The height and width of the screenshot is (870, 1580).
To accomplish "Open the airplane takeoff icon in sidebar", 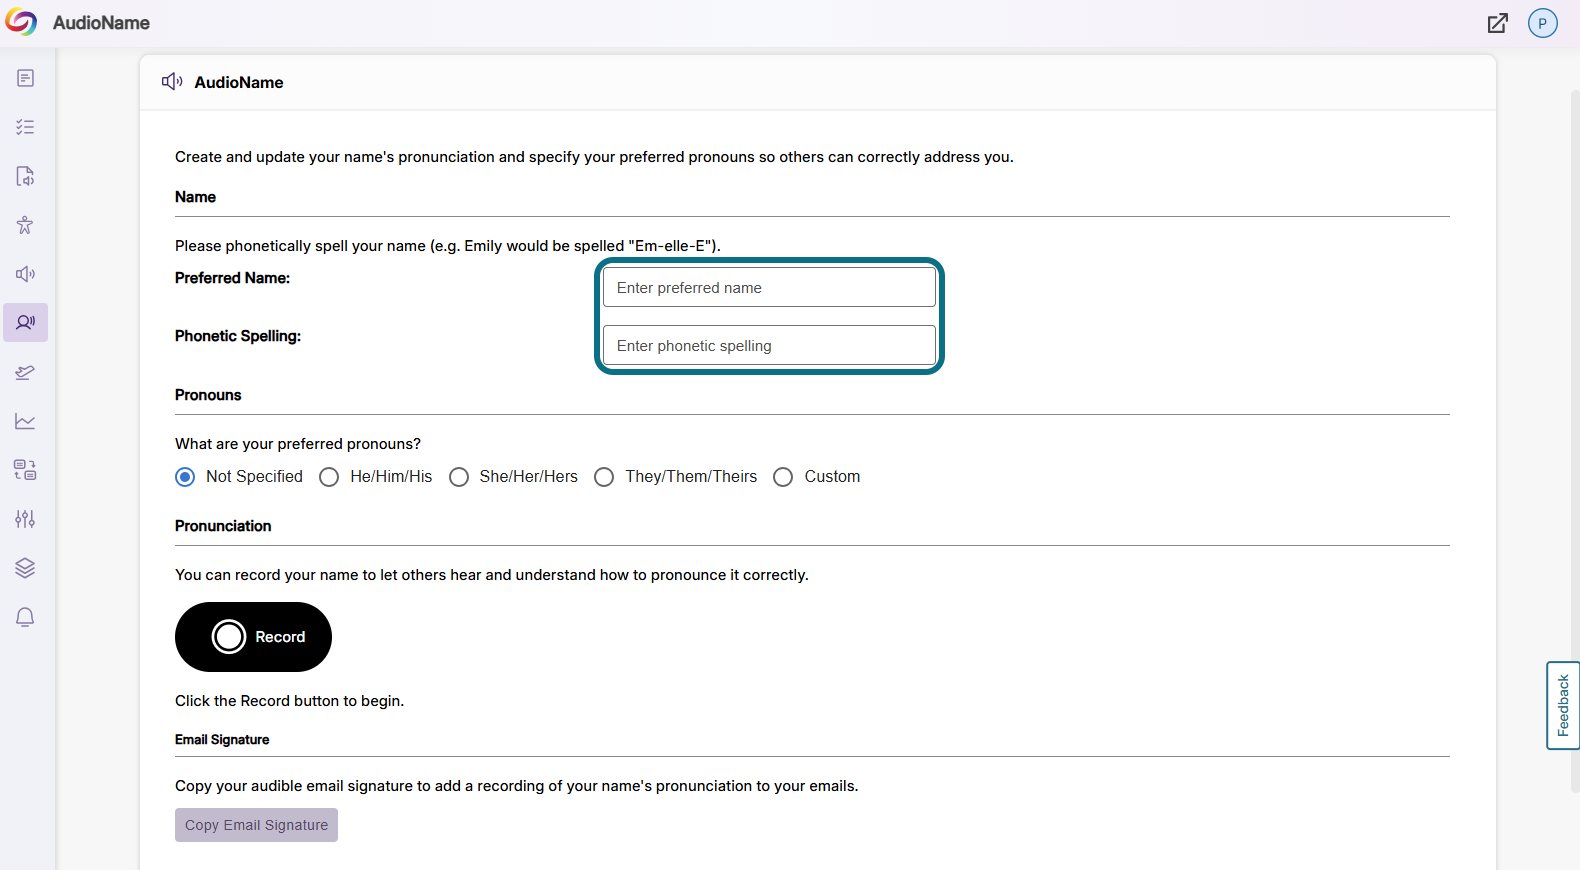I will pyautogui.click(x=25, y=372).
